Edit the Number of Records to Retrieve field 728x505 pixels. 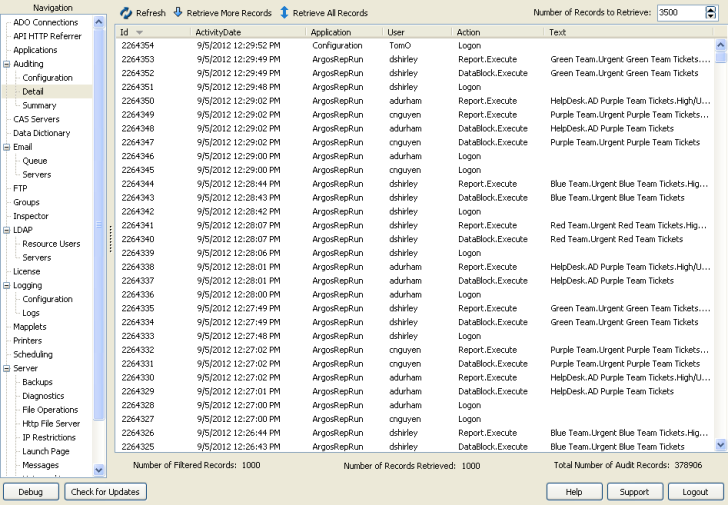point(681,13)
